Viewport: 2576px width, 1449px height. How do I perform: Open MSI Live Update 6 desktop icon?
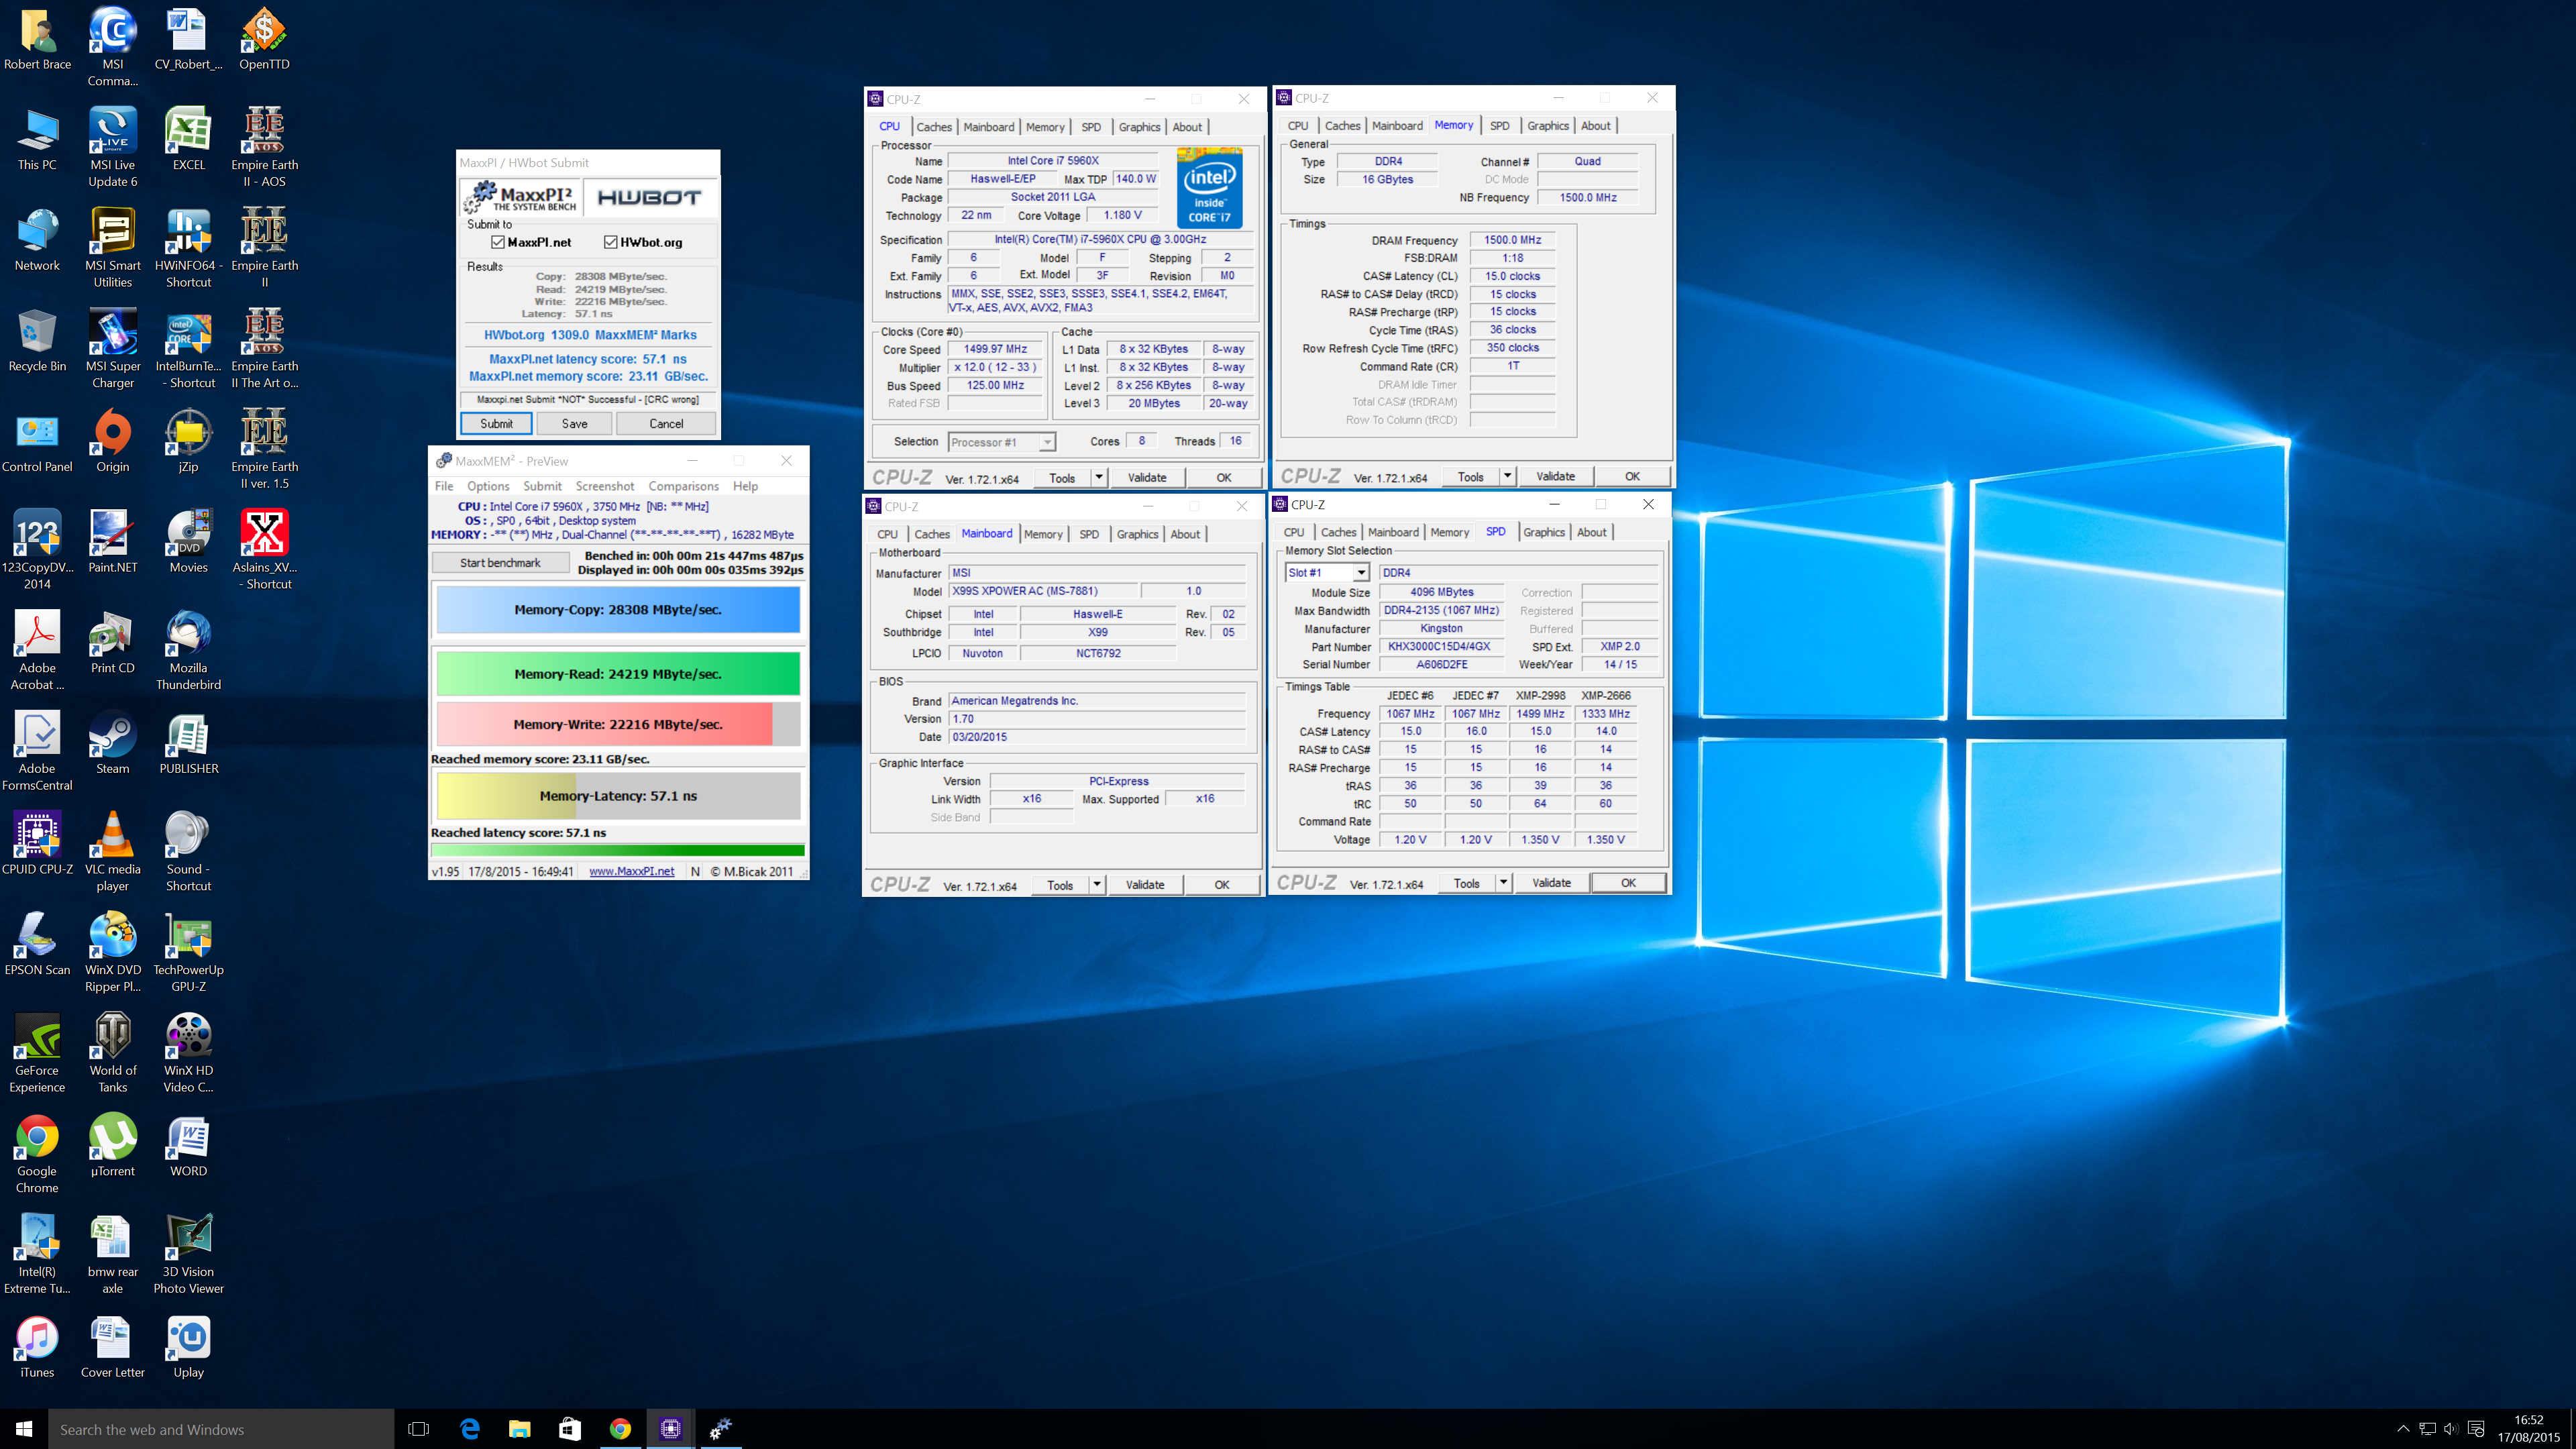[x=113, y=147]
